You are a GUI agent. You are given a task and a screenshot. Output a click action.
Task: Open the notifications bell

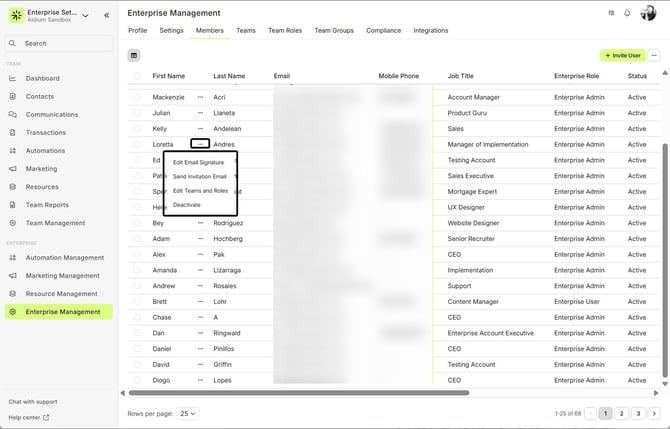tap(627, 13)
